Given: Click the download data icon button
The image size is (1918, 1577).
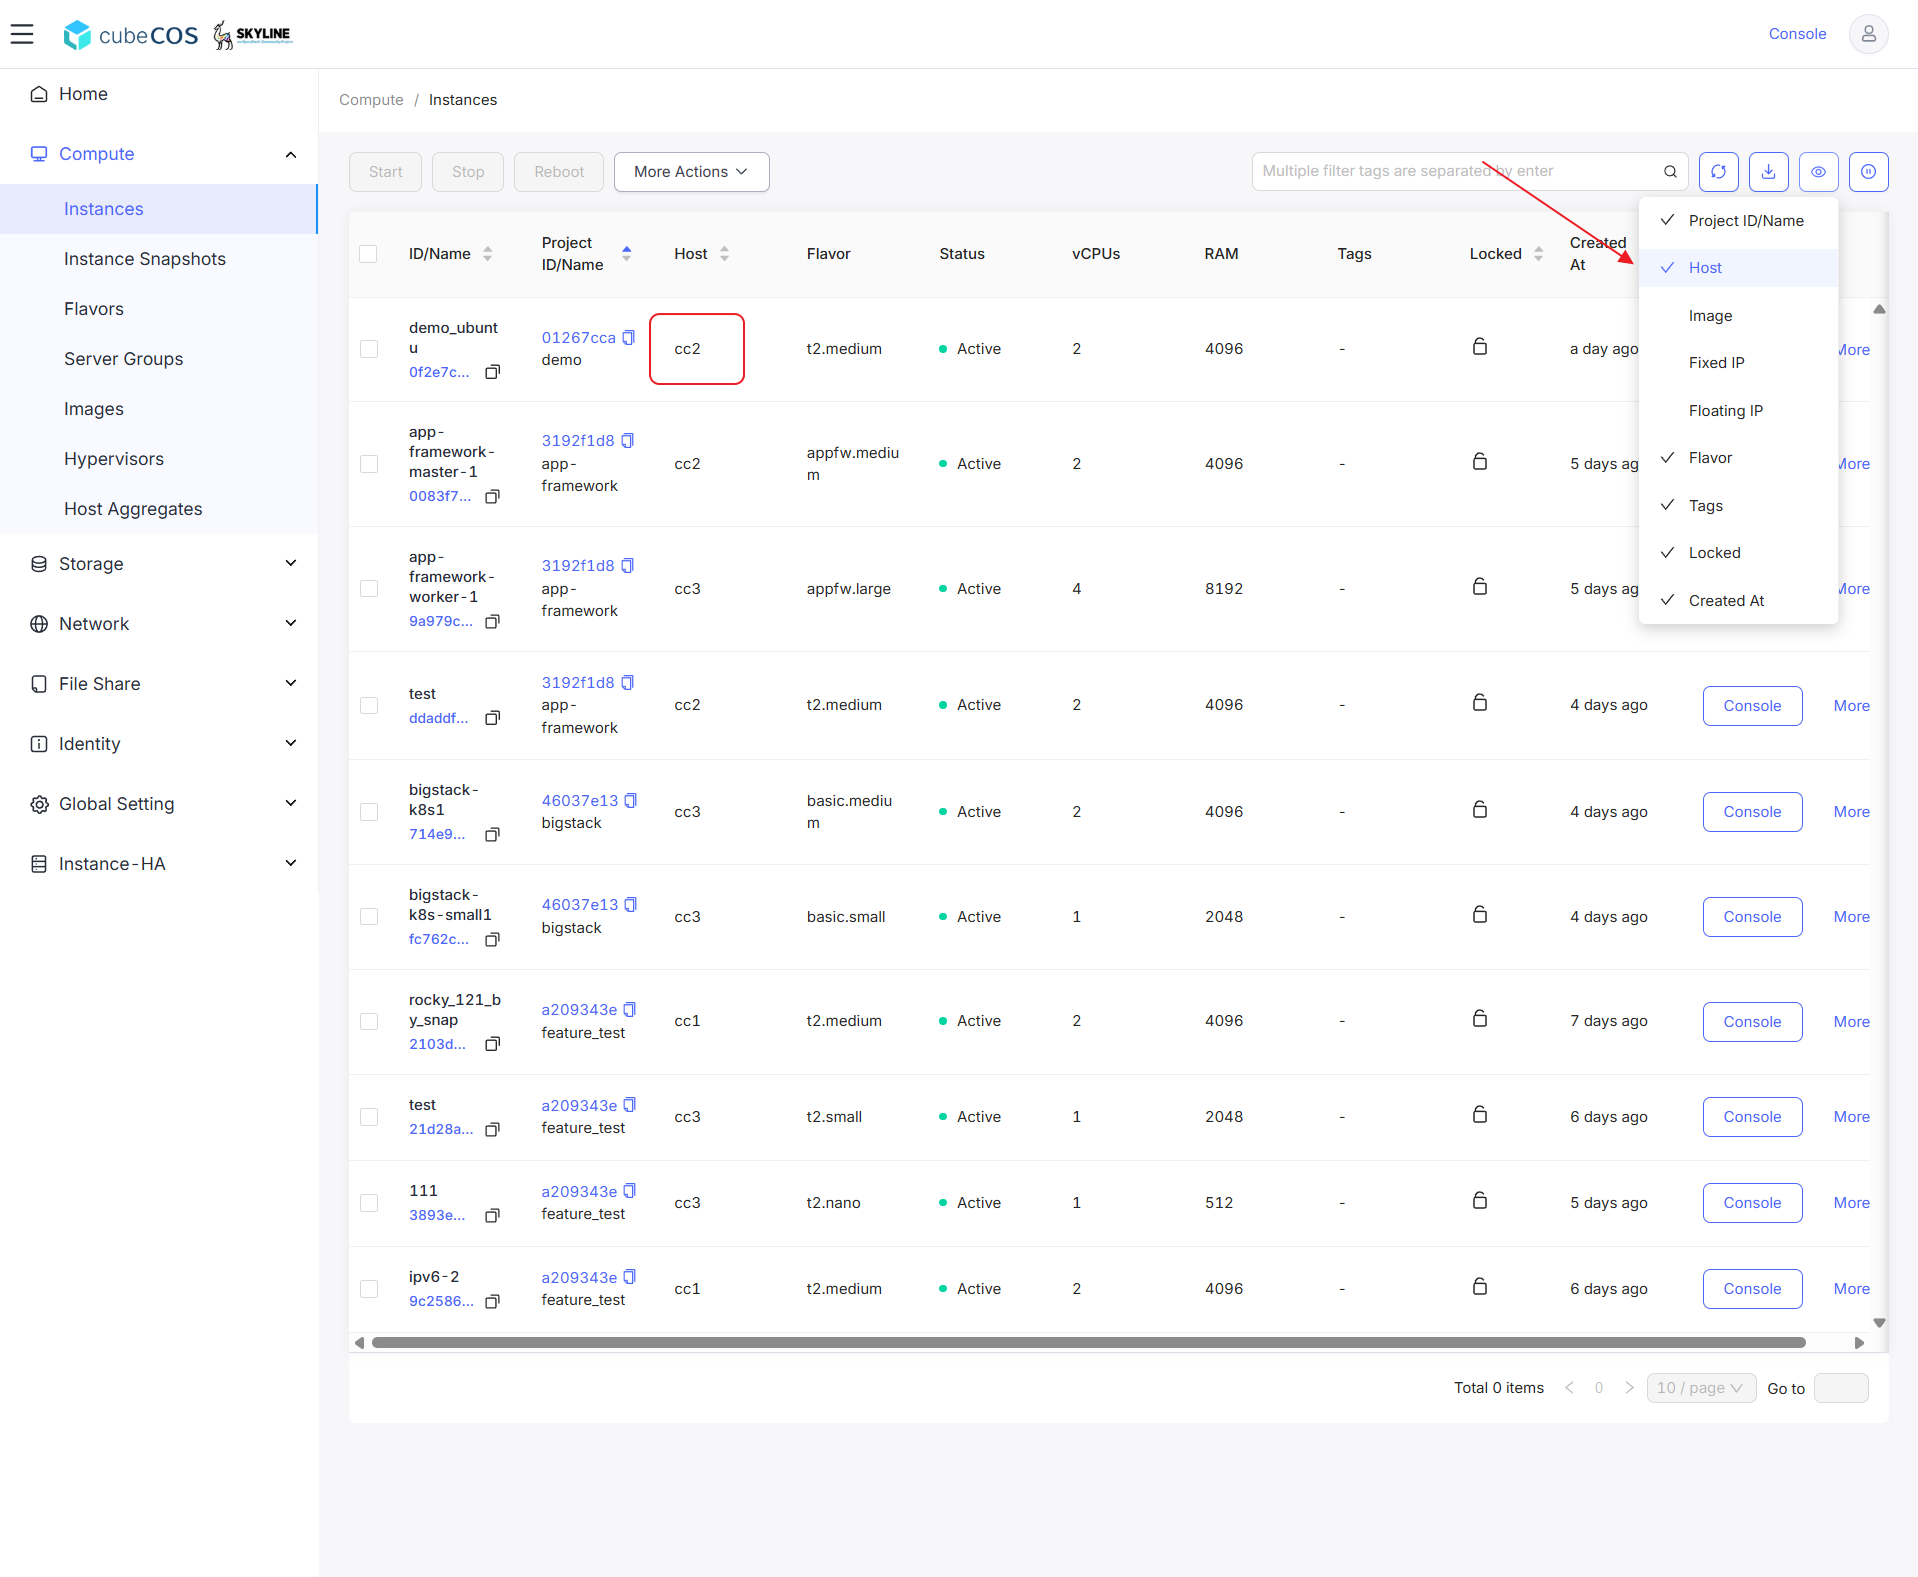Looking at the screenshot, I should click(1768, 172).
